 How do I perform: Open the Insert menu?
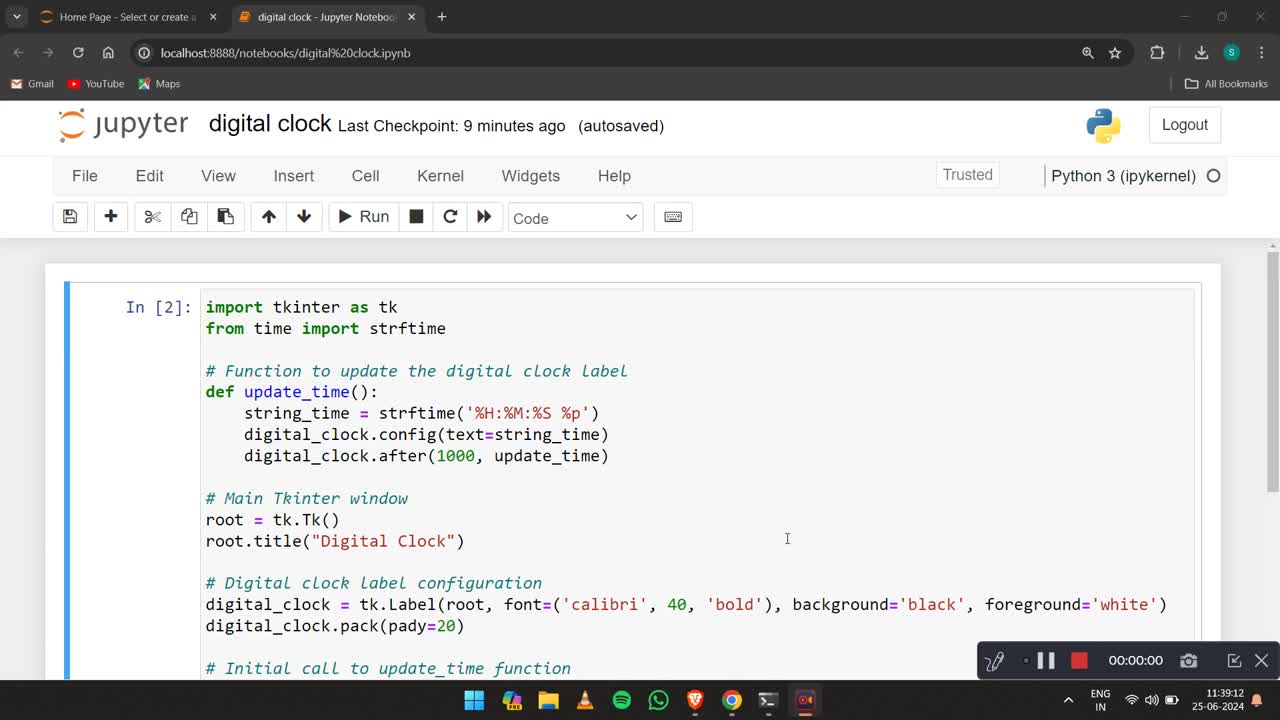tap(294, 175)
